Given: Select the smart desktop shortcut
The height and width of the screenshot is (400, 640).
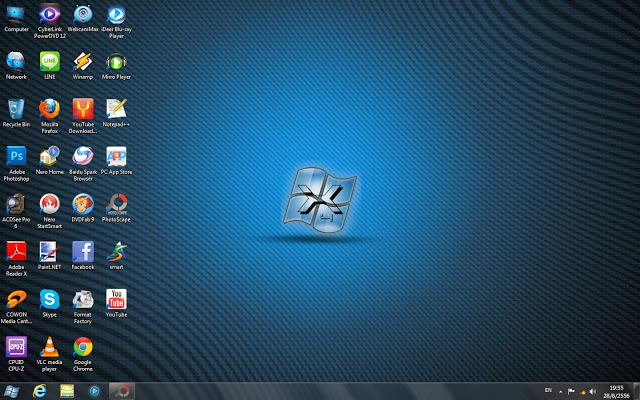Looking at the screenshot, I should click(x=116, y=256).
